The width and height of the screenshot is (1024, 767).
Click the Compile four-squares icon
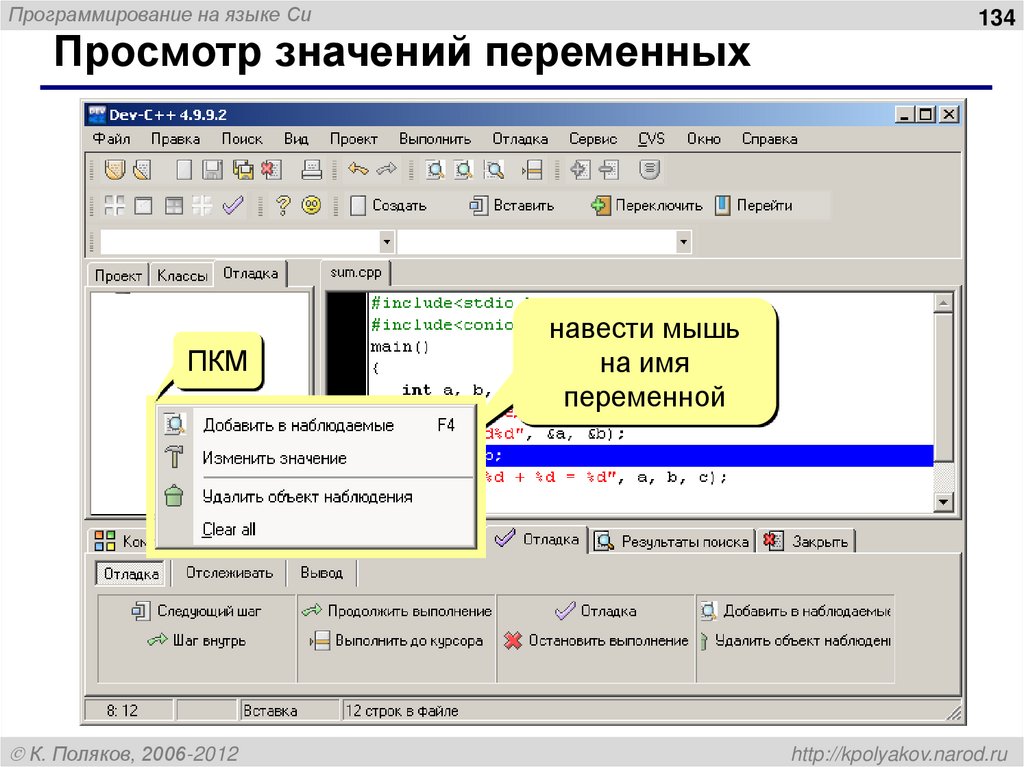coord(114,206)
